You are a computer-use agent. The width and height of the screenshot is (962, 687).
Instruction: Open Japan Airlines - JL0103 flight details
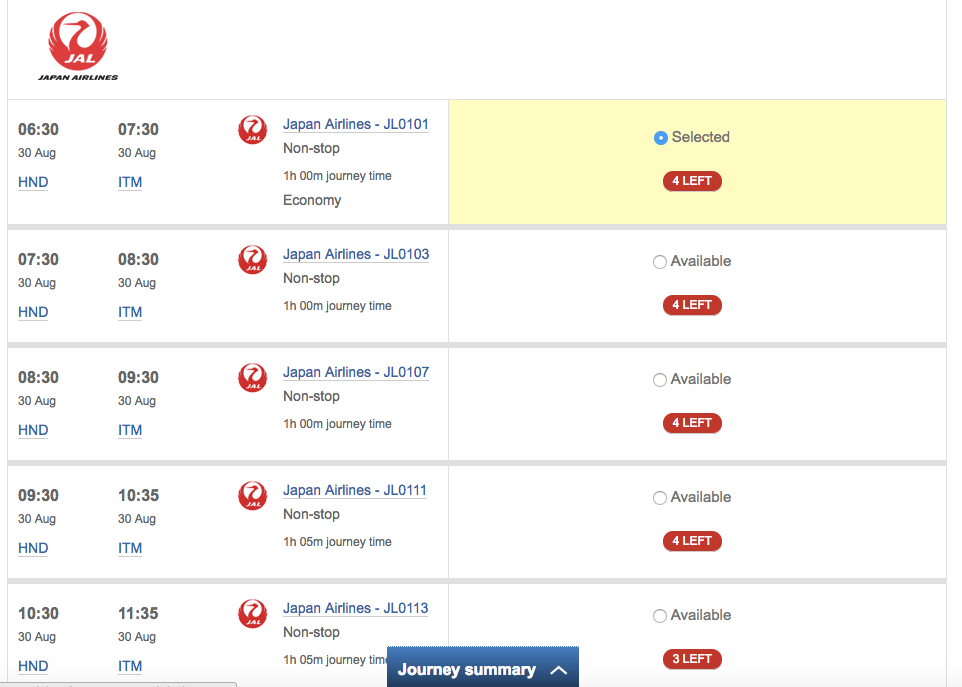[x=356, y=254]
